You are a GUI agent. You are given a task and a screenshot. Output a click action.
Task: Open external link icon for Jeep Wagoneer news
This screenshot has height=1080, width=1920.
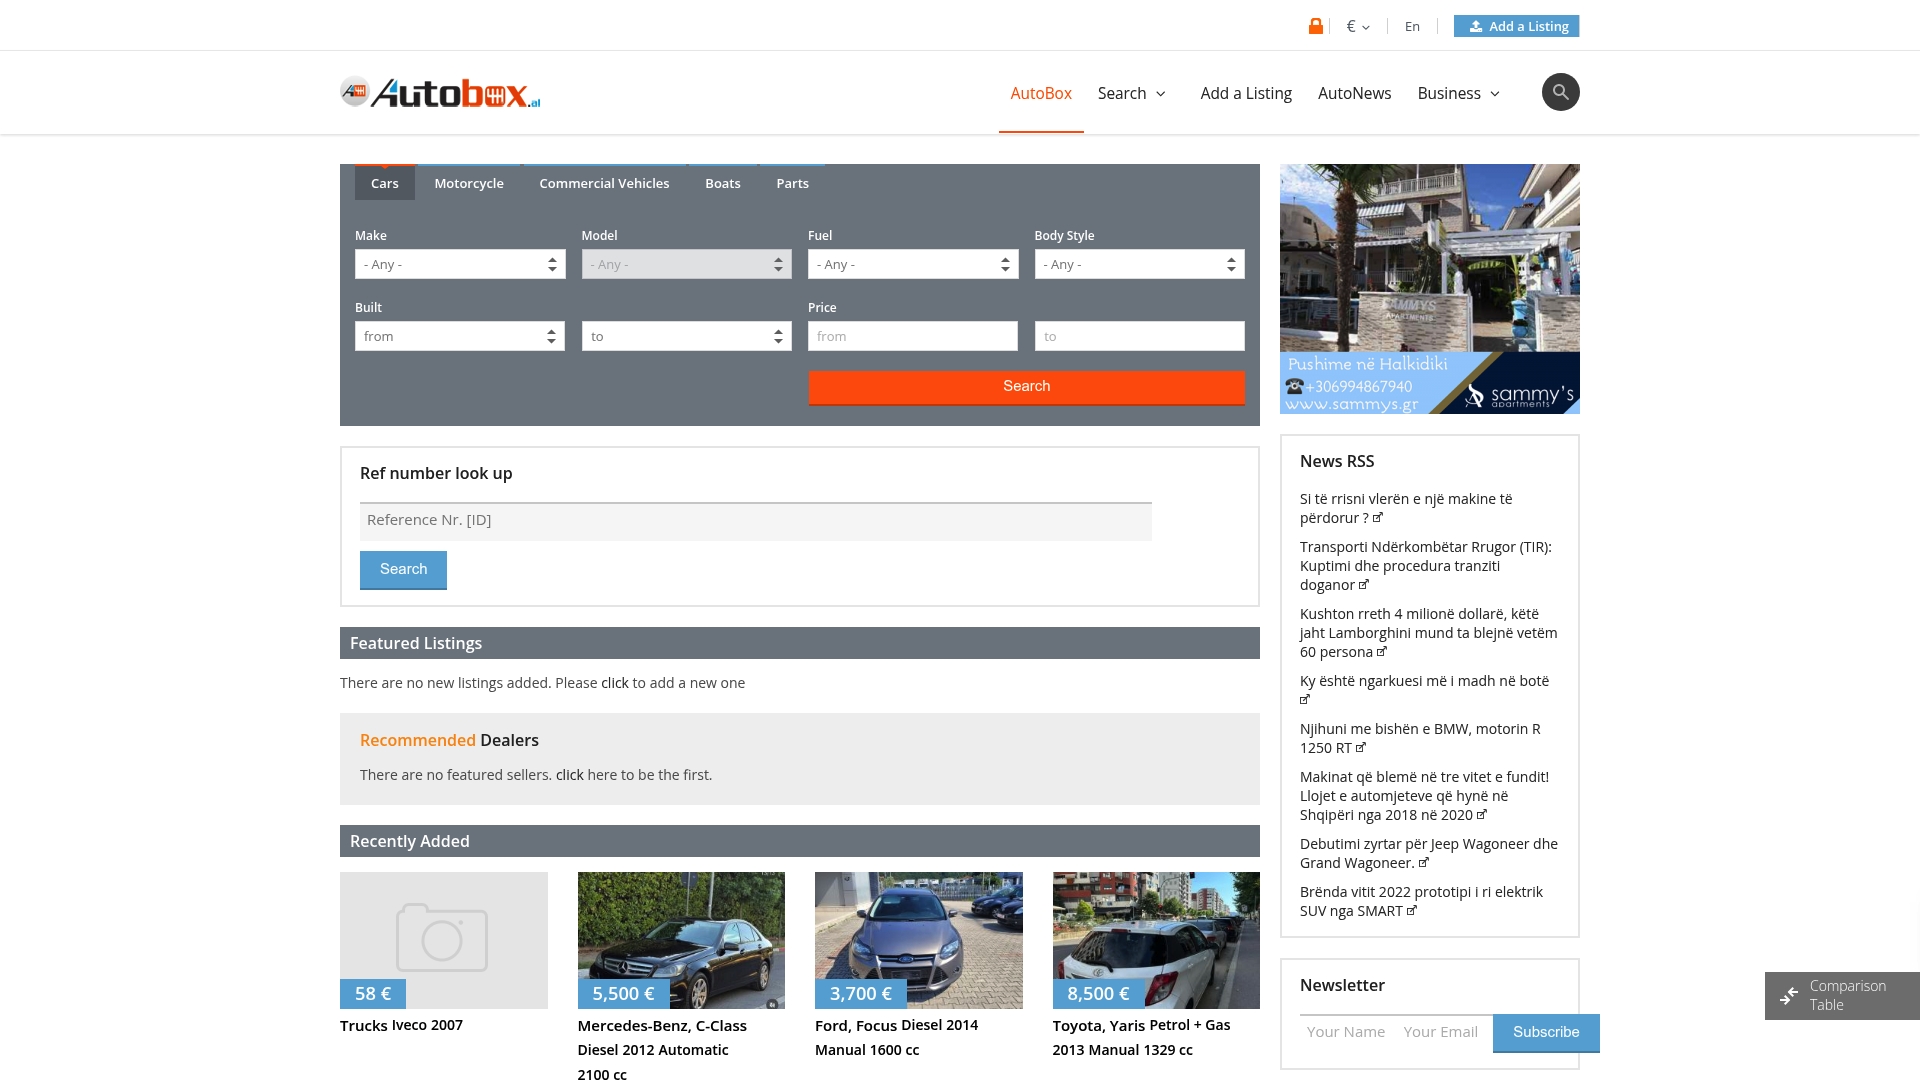click(x=1424, y=862)
